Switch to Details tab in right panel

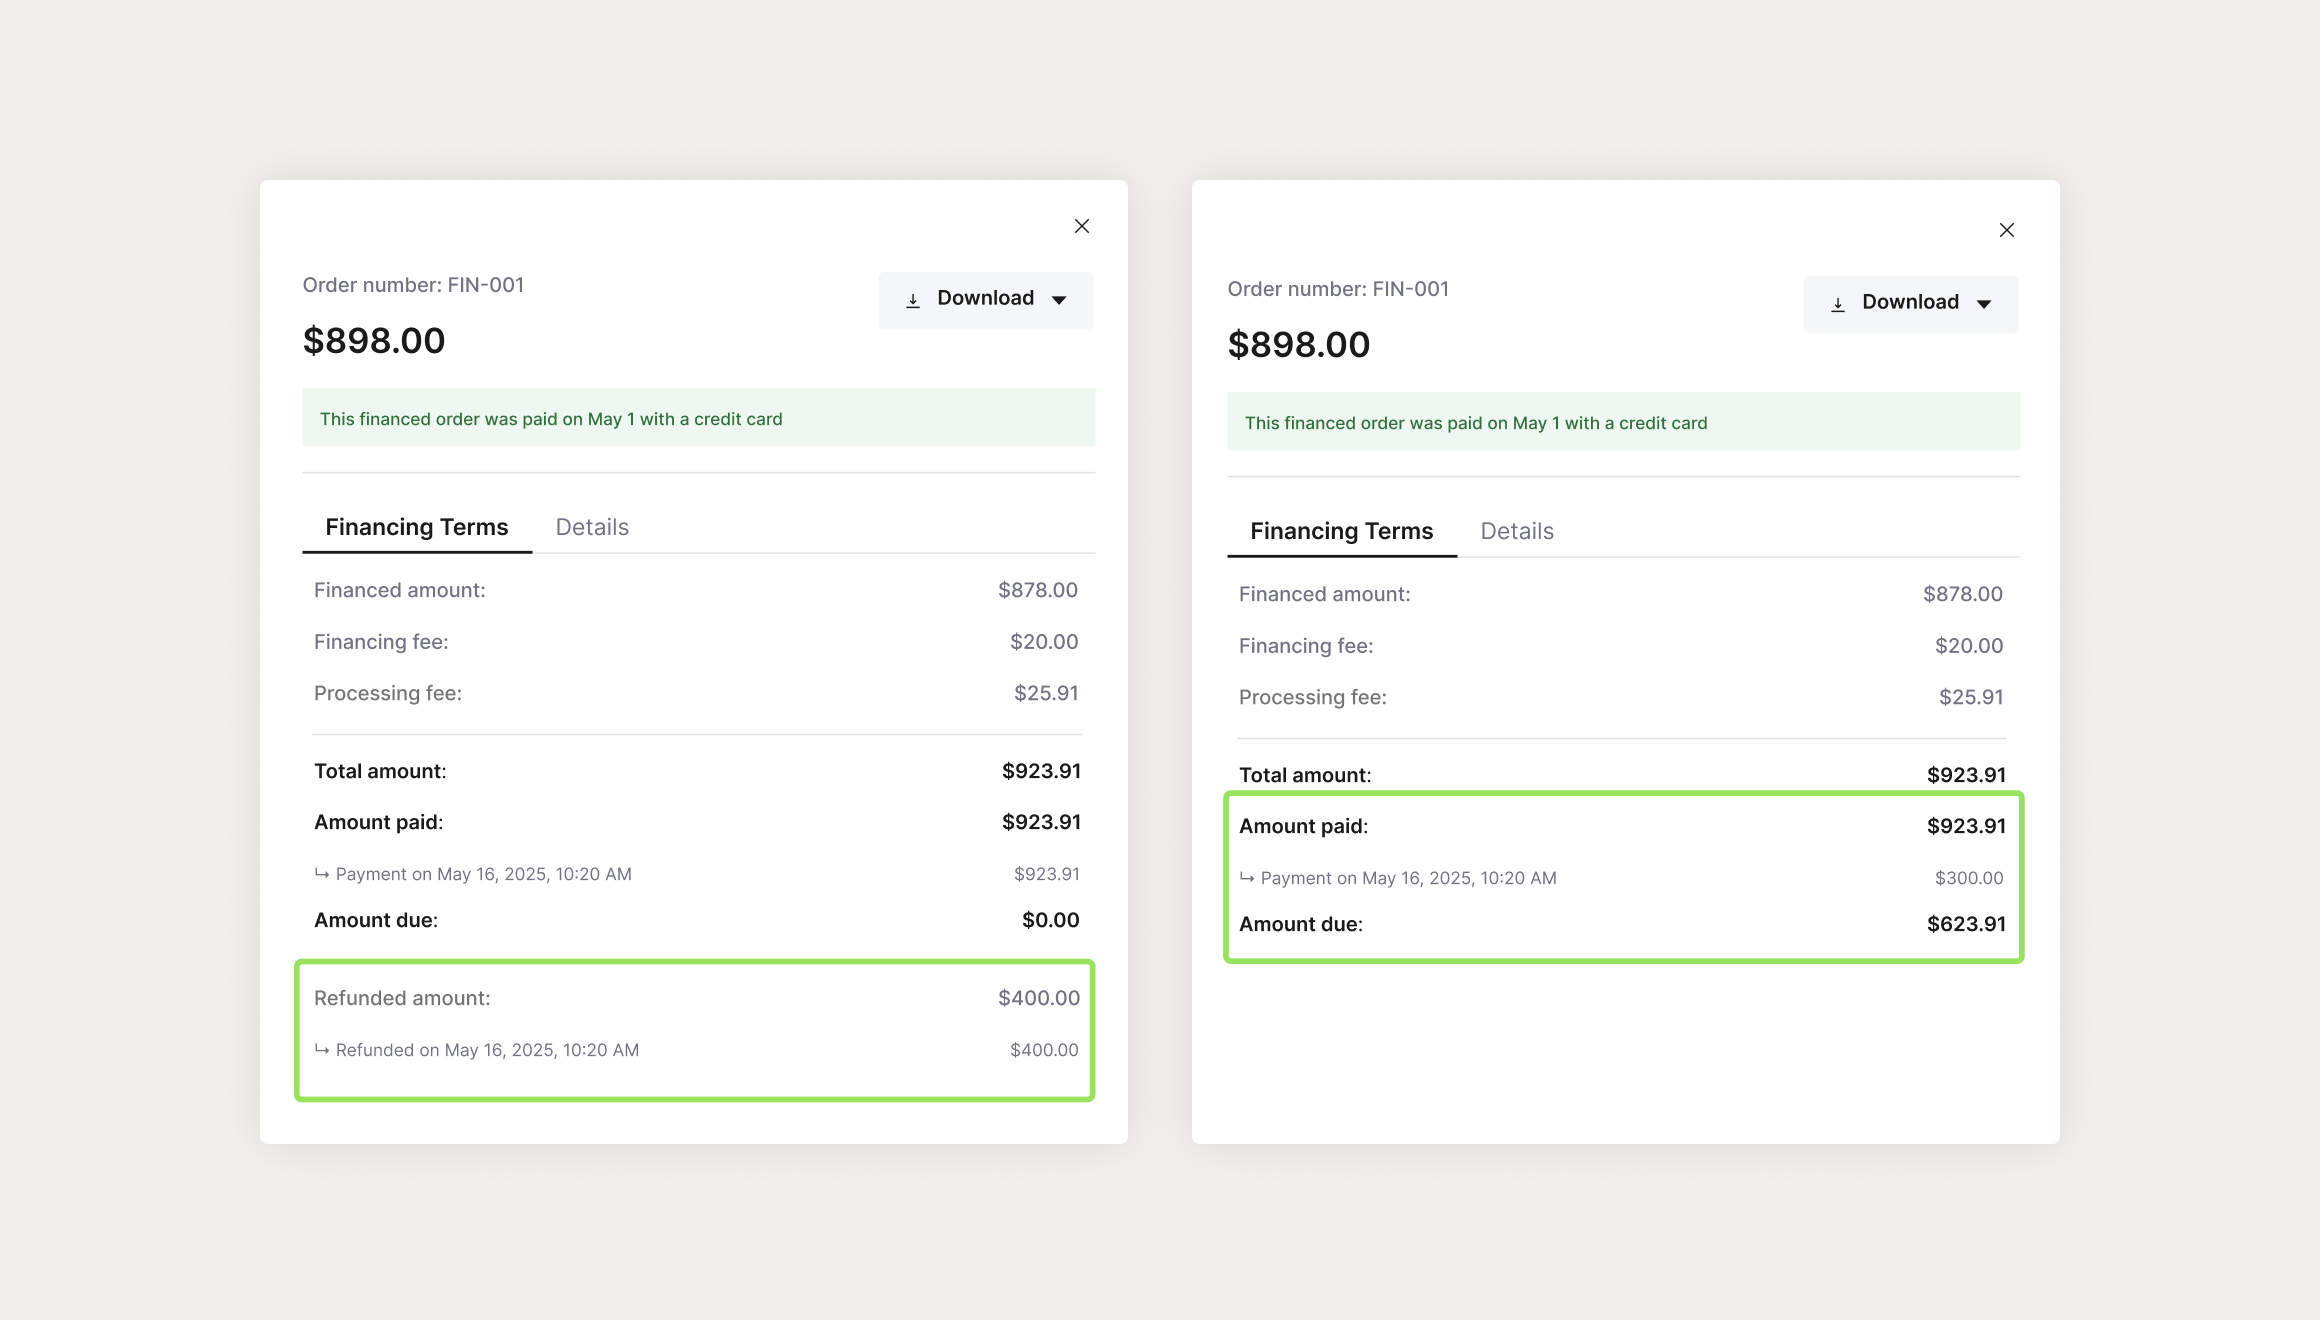(x=1517, y=531)
